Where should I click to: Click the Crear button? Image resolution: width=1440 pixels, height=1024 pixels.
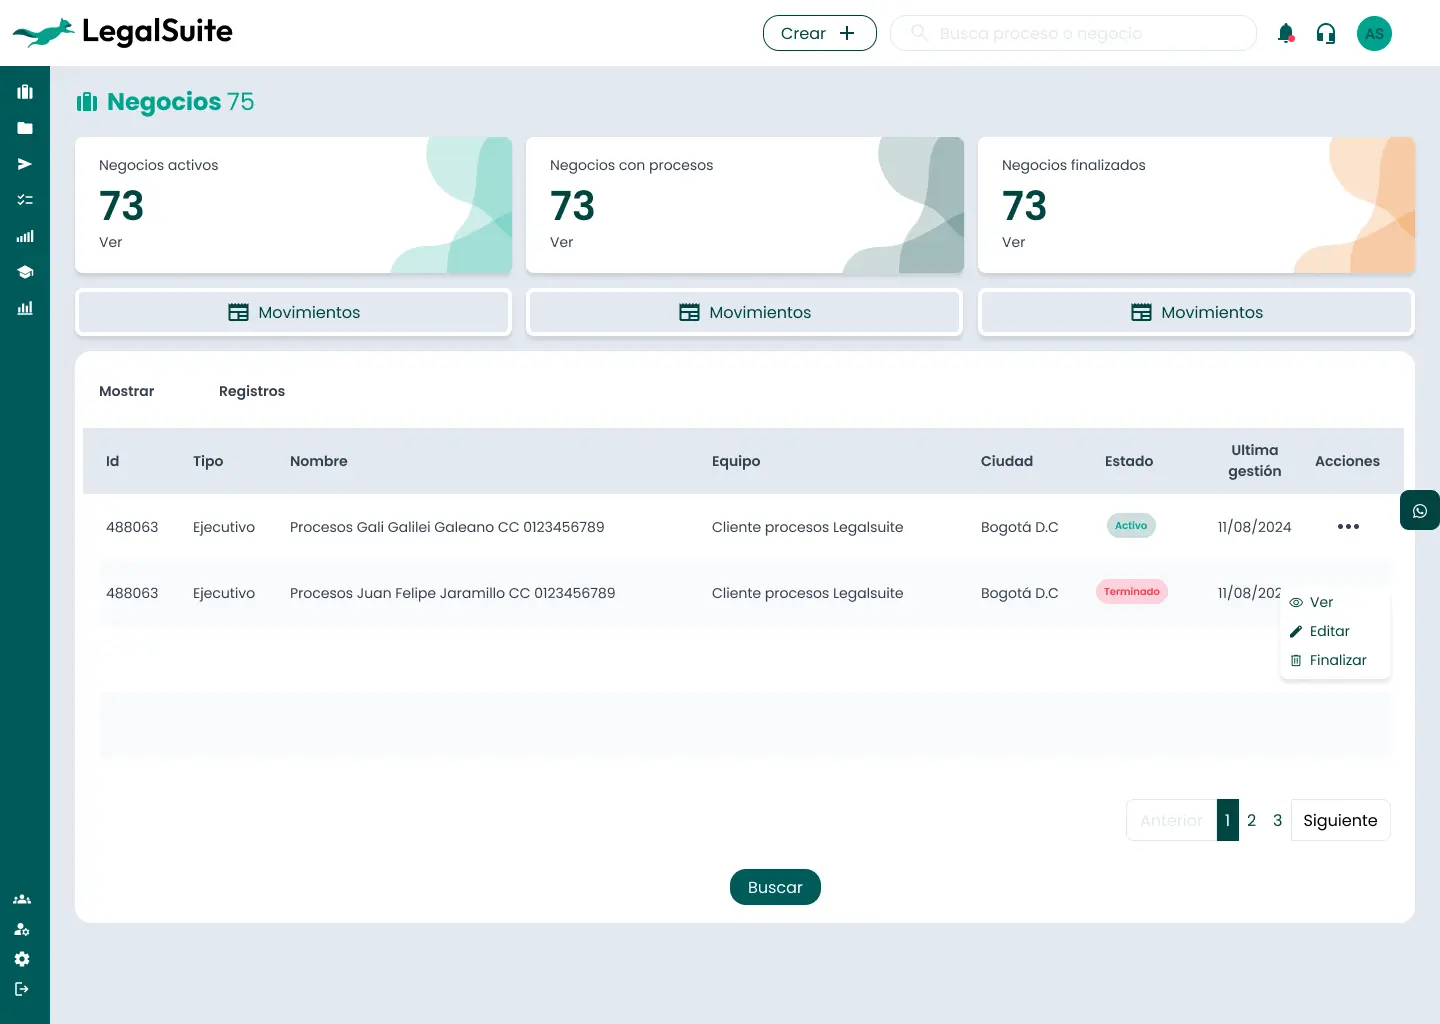click(x=819, y=33)
